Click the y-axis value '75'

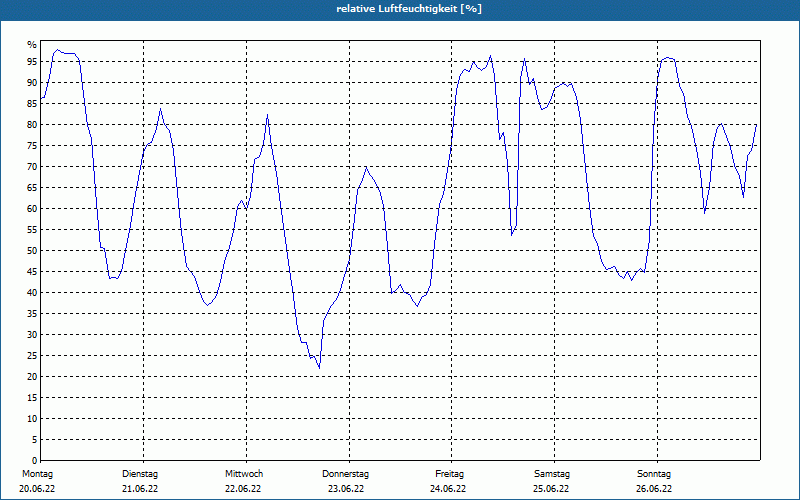coord(32,145)
